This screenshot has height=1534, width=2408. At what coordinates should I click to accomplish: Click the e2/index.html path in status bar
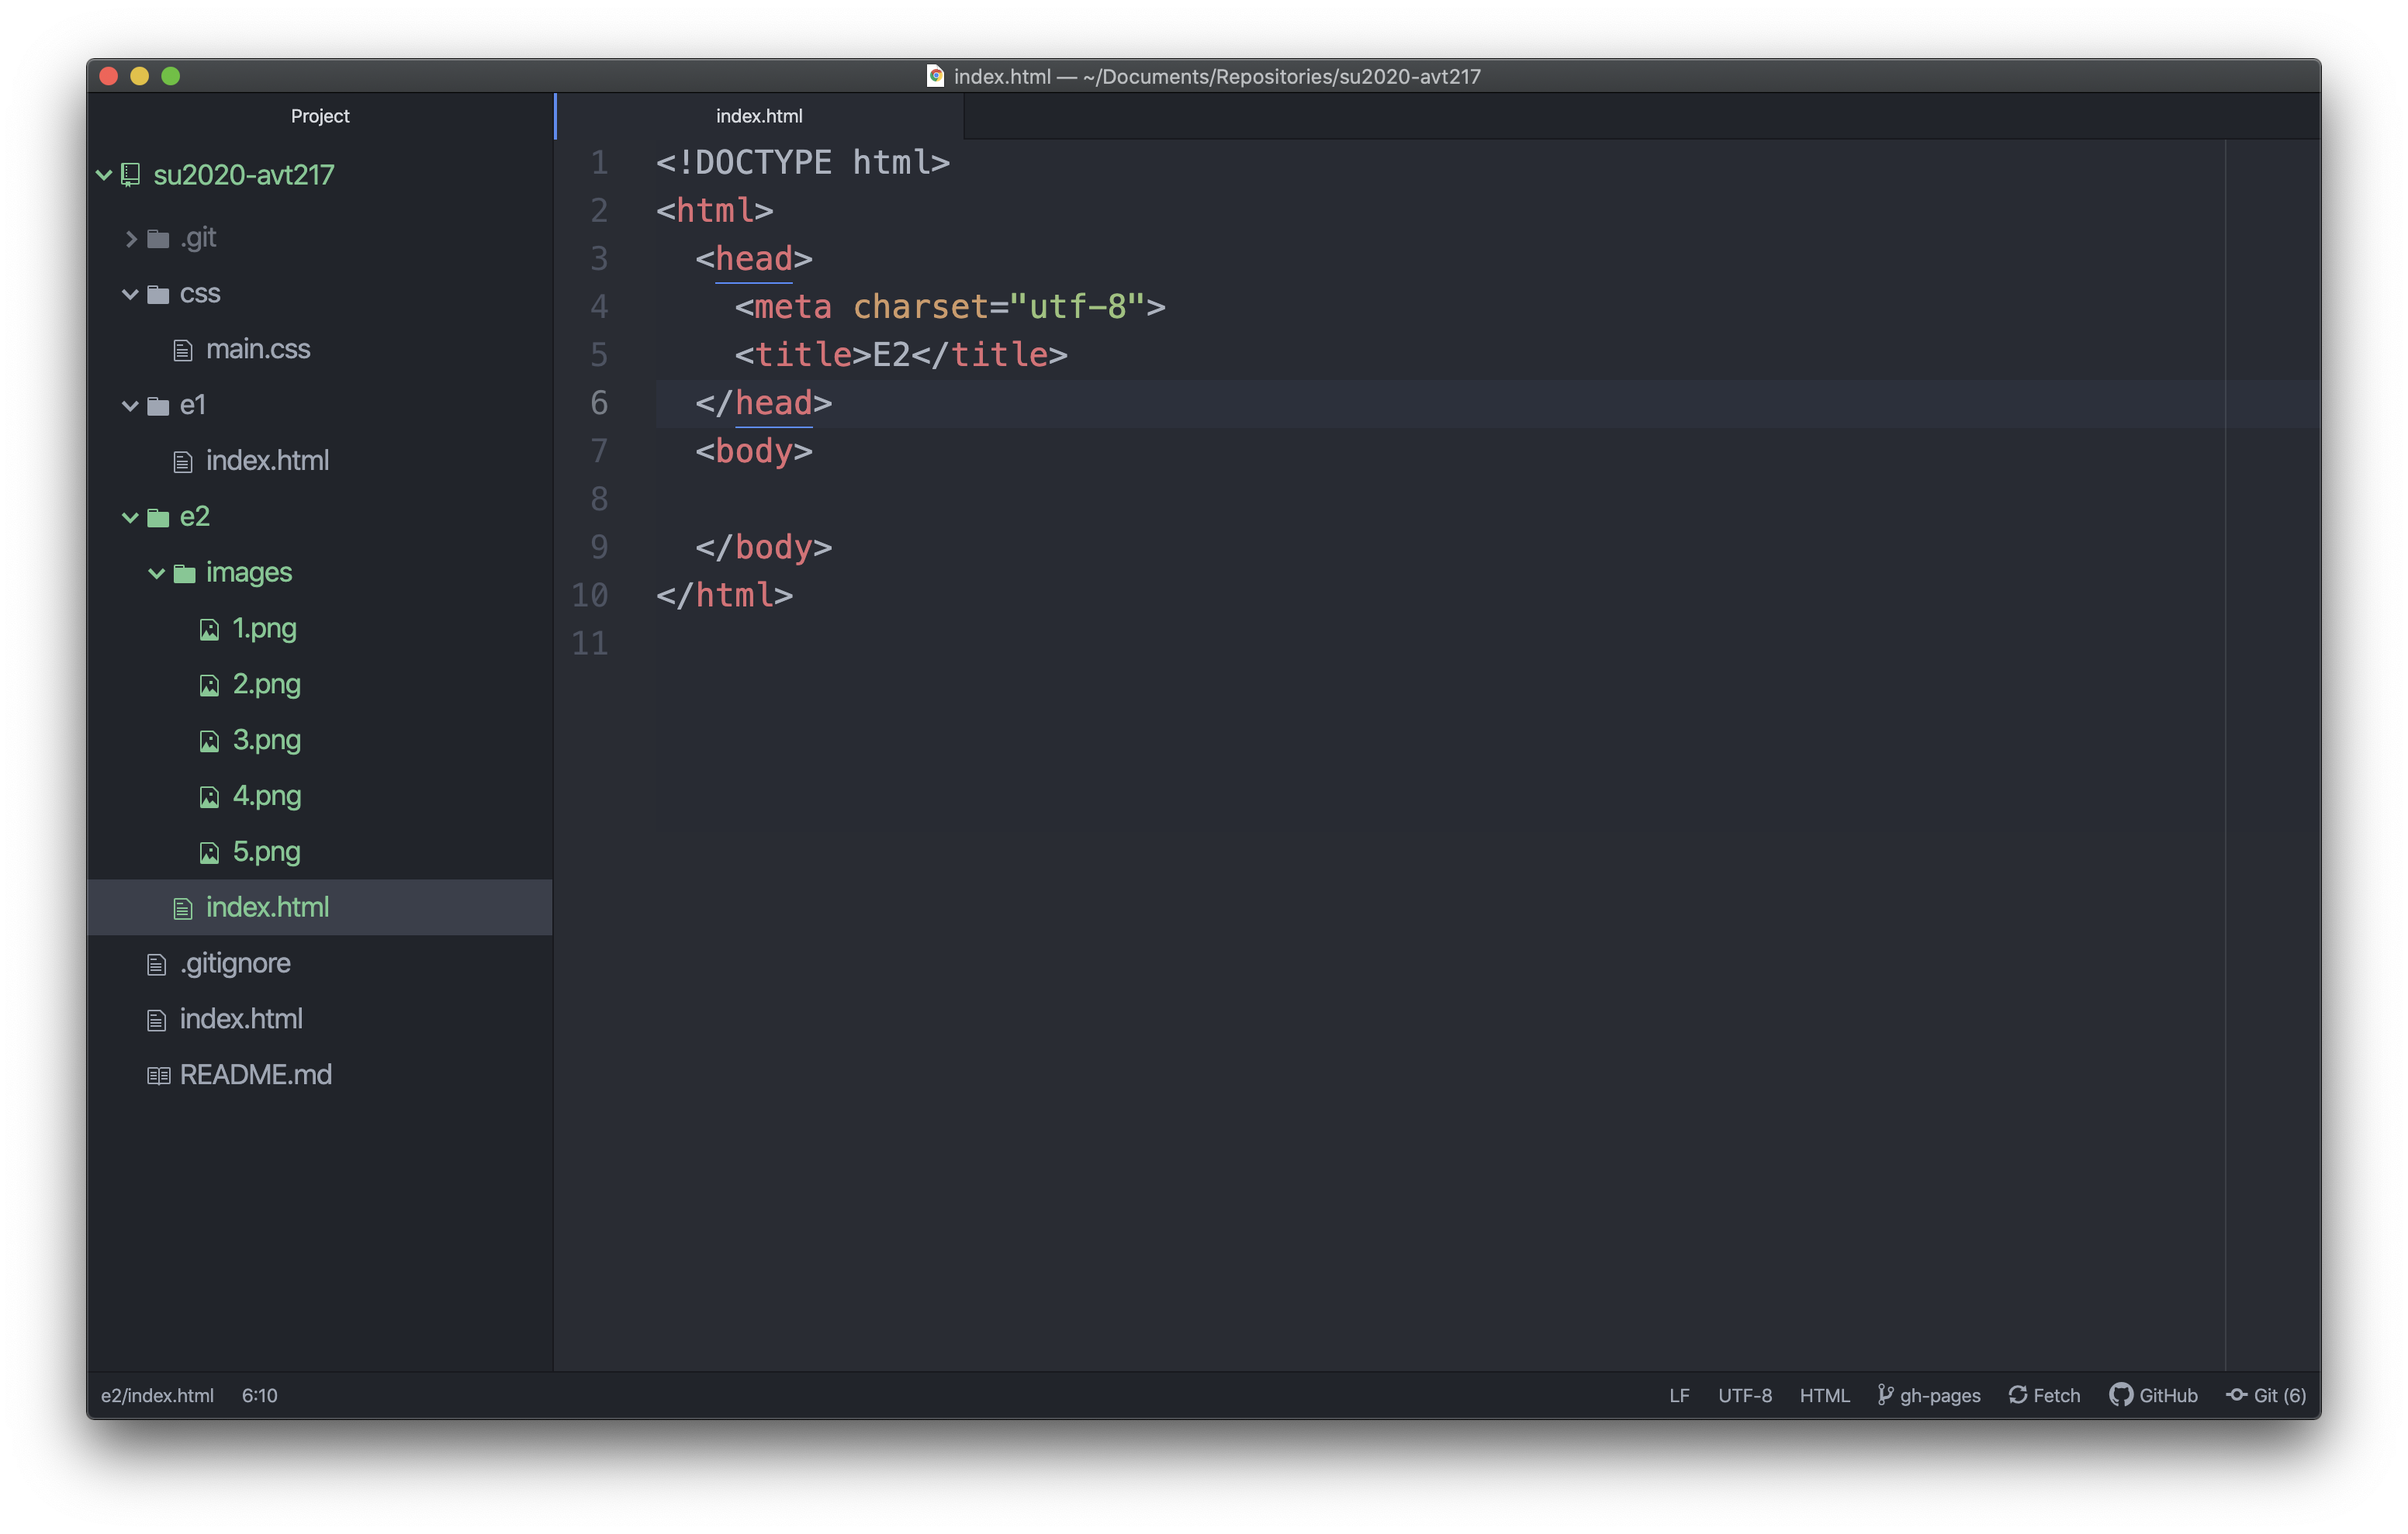click(157, 1395)
